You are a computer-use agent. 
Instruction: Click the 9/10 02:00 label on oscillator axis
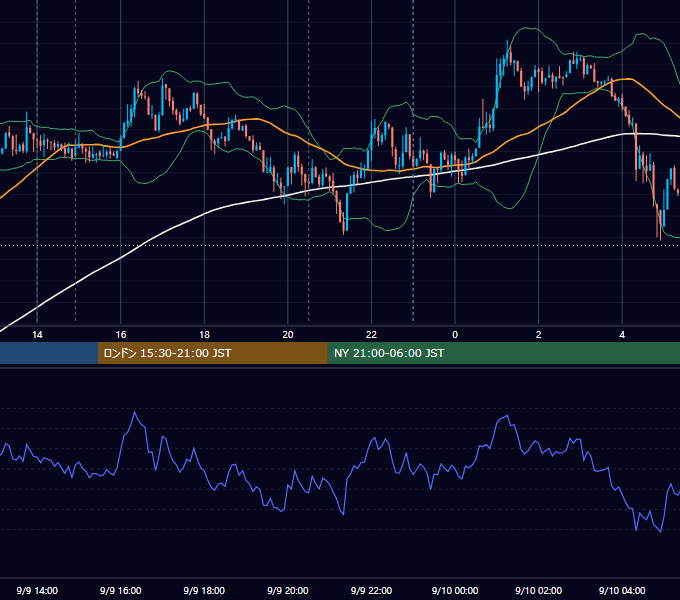point(539,590)
